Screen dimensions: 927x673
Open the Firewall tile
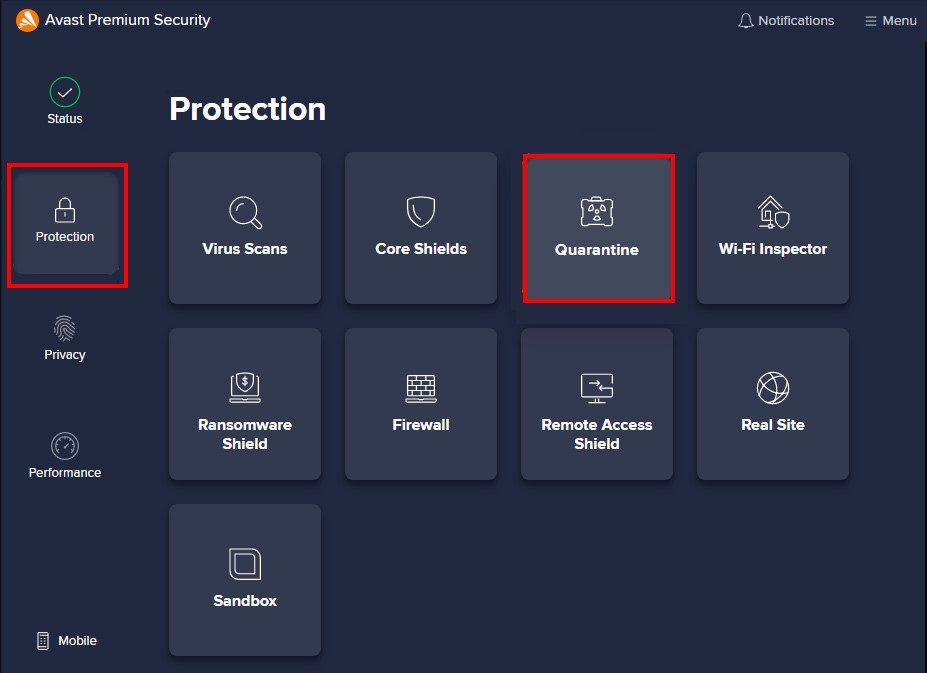click(x=420, y=404)
